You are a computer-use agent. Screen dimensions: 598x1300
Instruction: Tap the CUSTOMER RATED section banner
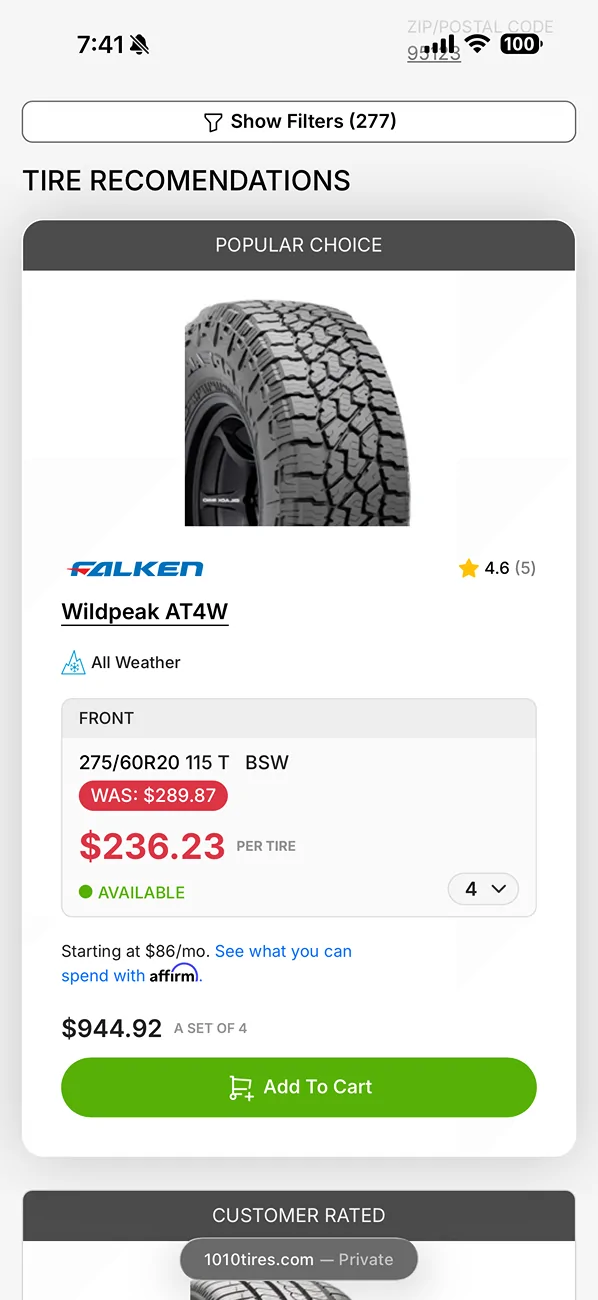pyautogui.click(x=299, y=1215)
